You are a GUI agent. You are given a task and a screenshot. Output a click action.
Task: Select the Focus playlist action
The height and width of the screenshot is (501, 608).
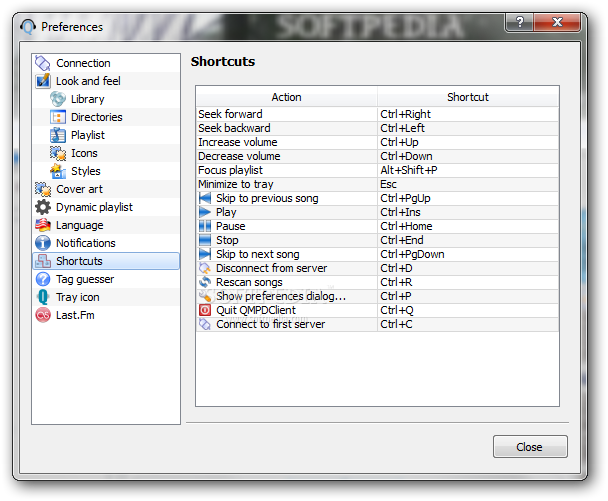287,170
